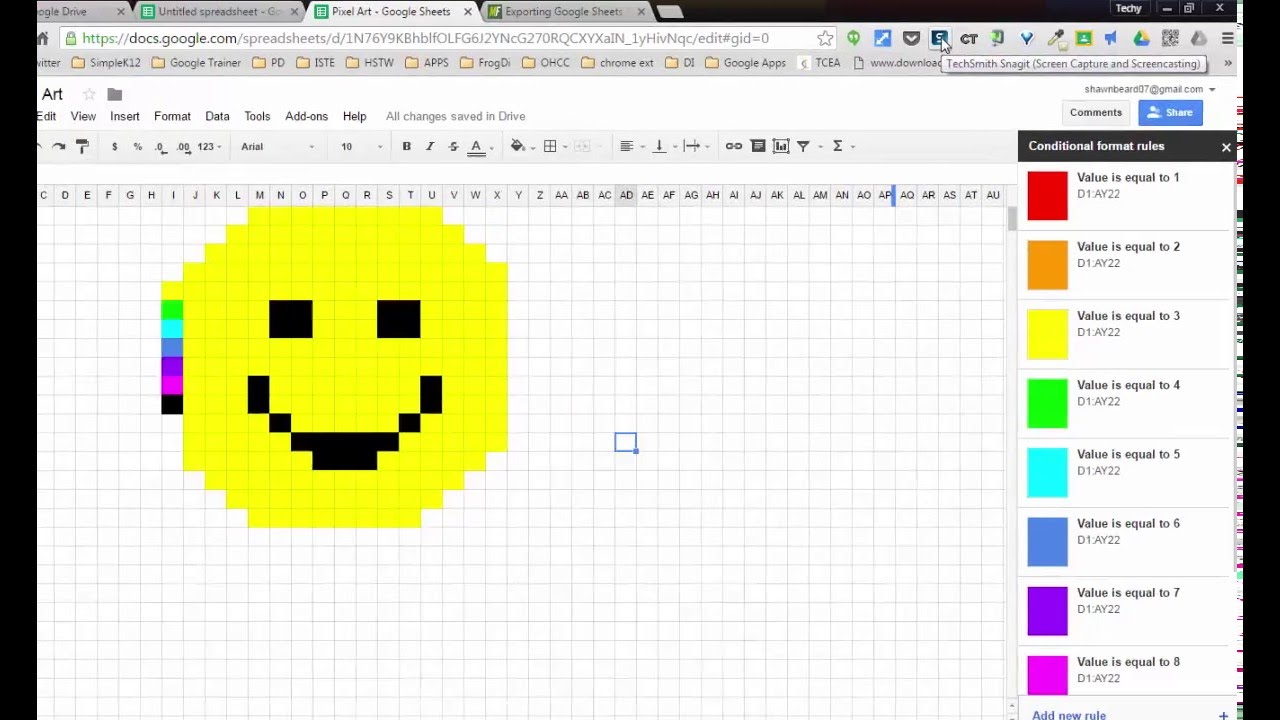This screenshot has width=1280, height=720.
Task: Open the font size 10 dropdown
Action: [361, 147]
